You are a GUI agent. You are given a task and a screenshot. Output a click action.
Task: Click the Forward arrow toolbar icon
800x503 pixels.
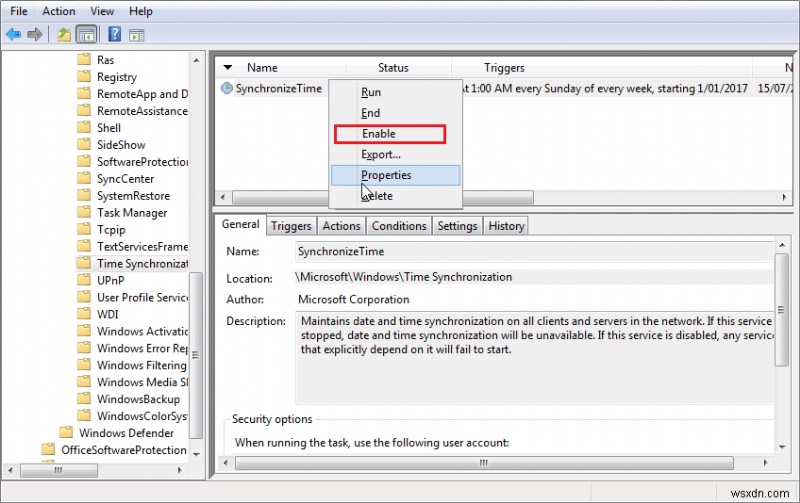tap(35, 35)
